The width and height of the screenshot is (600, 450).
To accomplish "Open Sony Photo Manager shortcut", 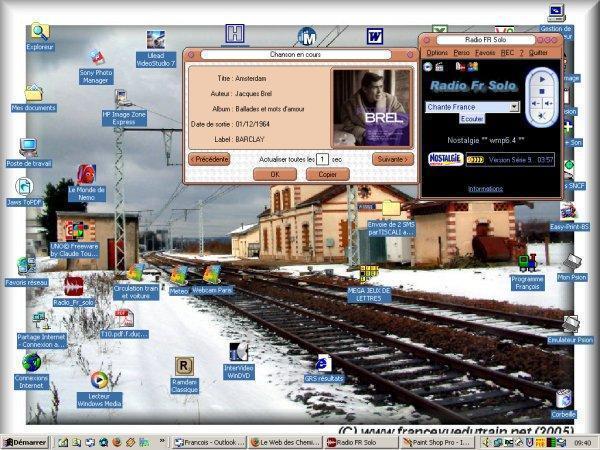I will point(95,60).
